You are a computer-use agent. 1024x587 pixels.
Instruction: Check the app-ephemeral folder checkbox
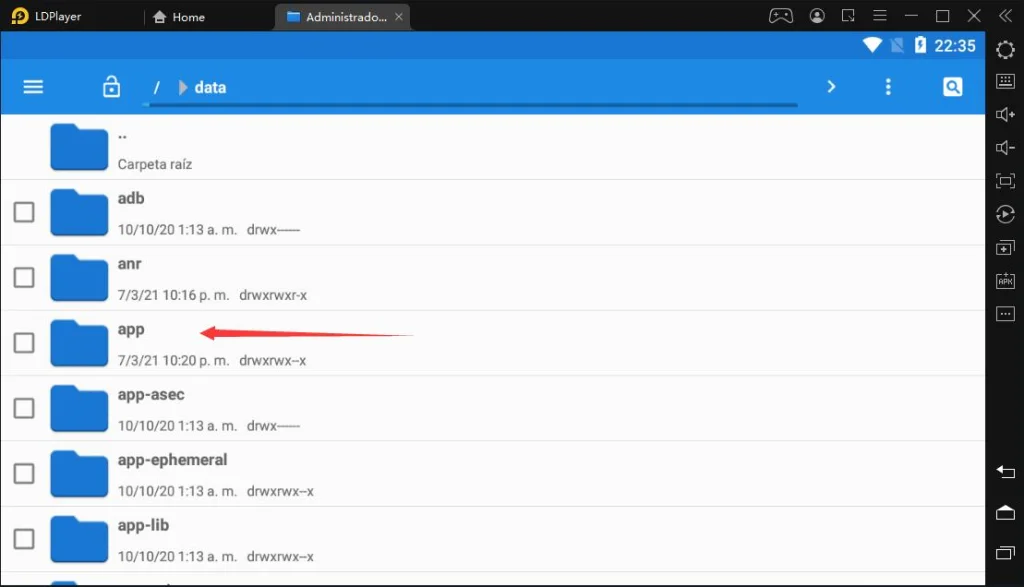24,473
